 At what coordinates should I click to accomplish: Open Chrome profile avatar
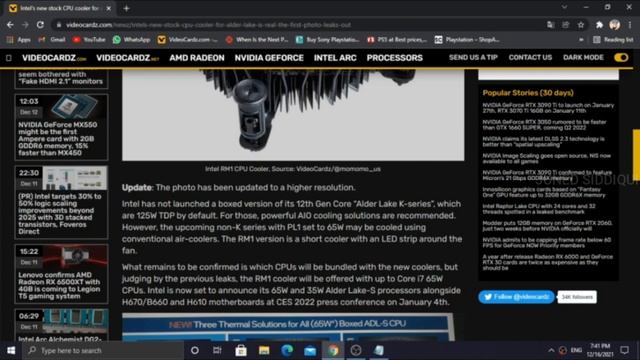pos(614,25)
